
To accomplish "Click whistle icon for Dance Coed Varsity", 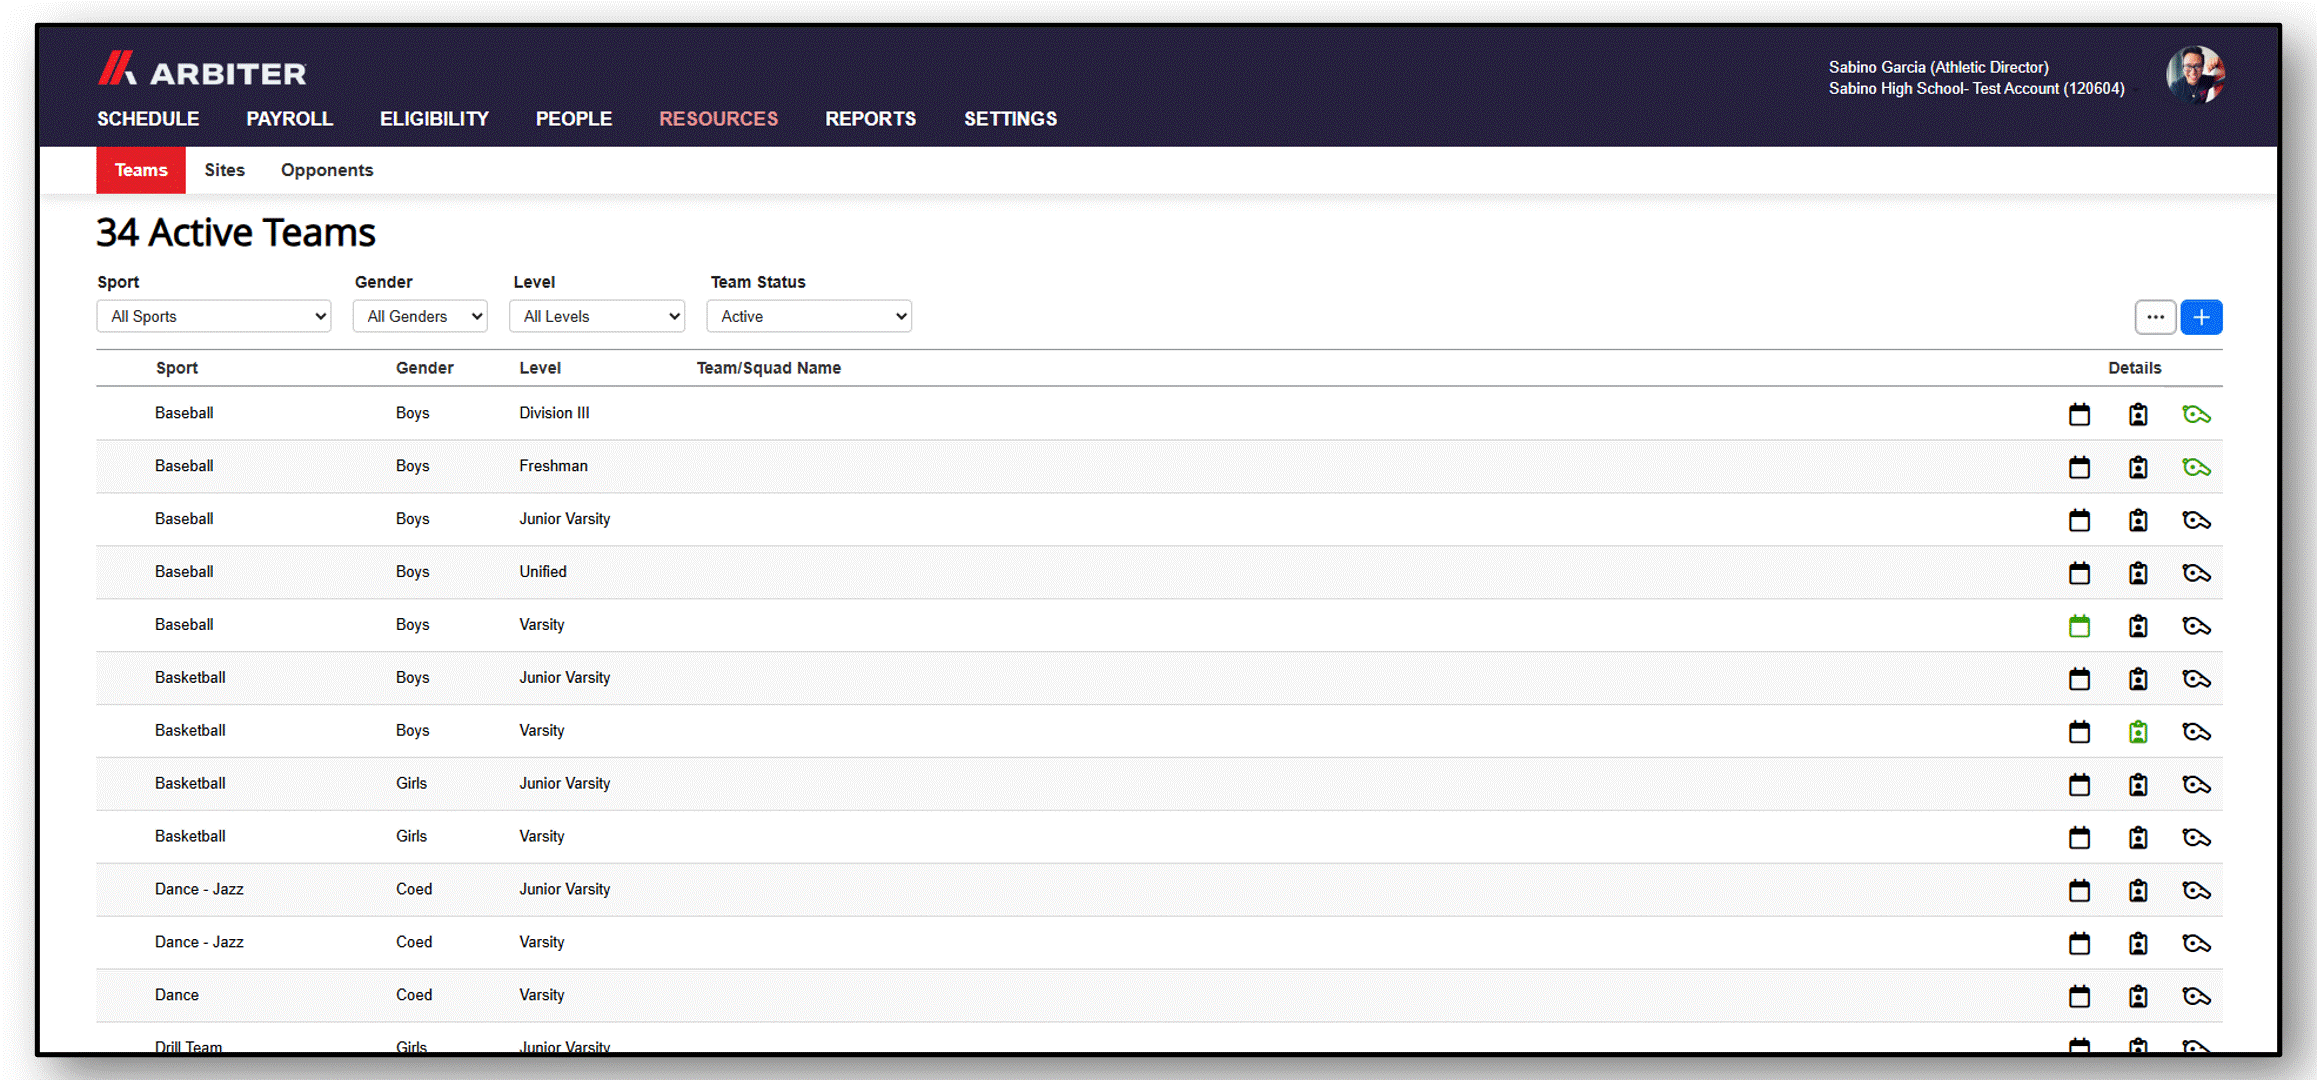I will (2196, 997).
